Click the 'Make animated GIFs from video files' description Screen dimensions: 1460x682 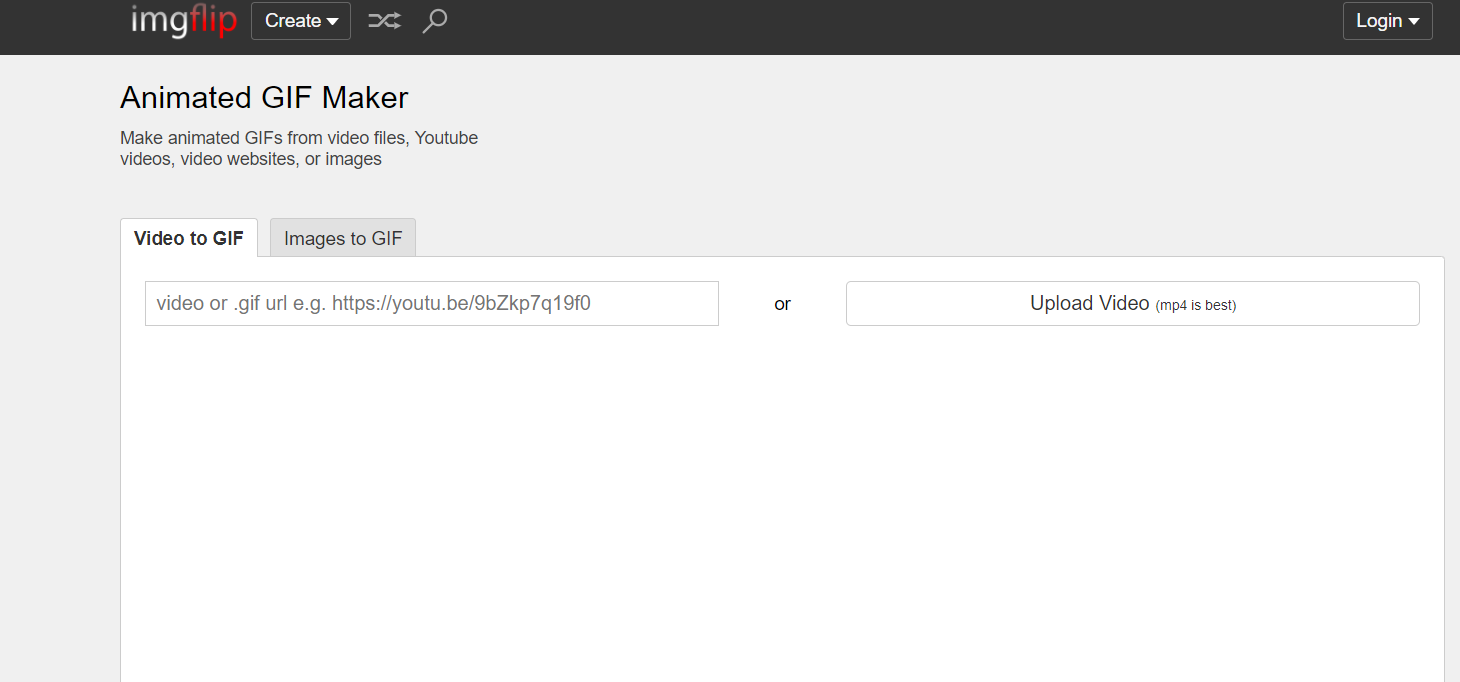[x=299, y=148]
